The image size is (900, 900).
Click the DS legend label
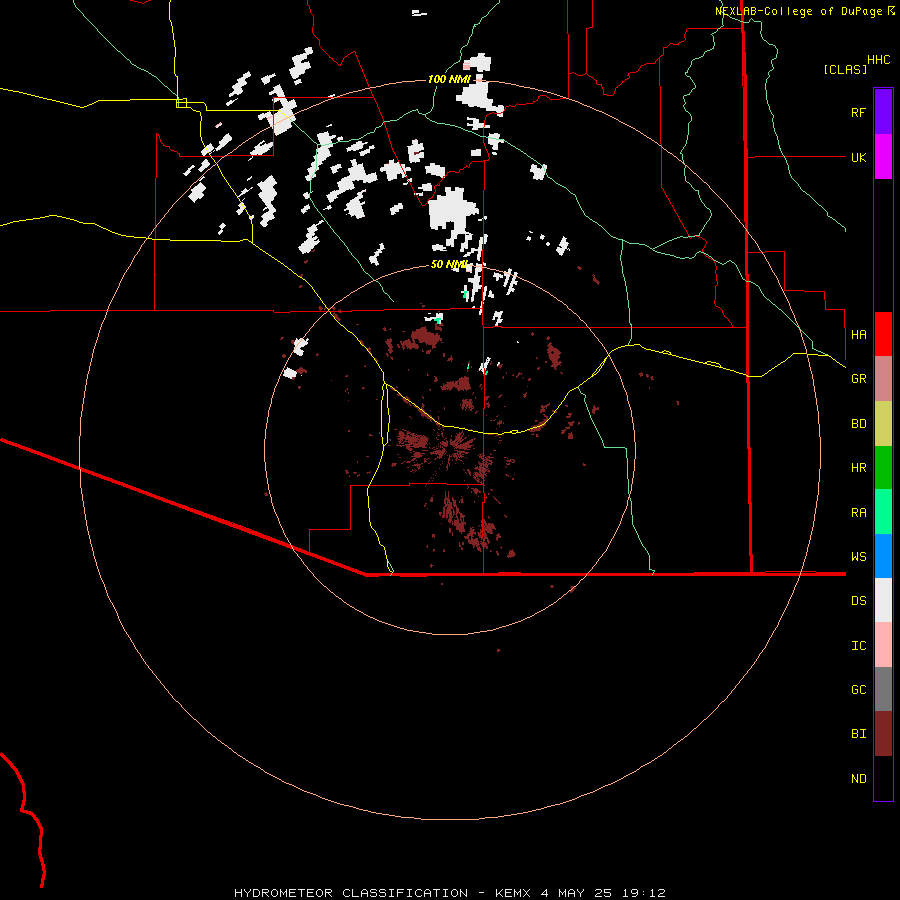[x=858, y=601]
